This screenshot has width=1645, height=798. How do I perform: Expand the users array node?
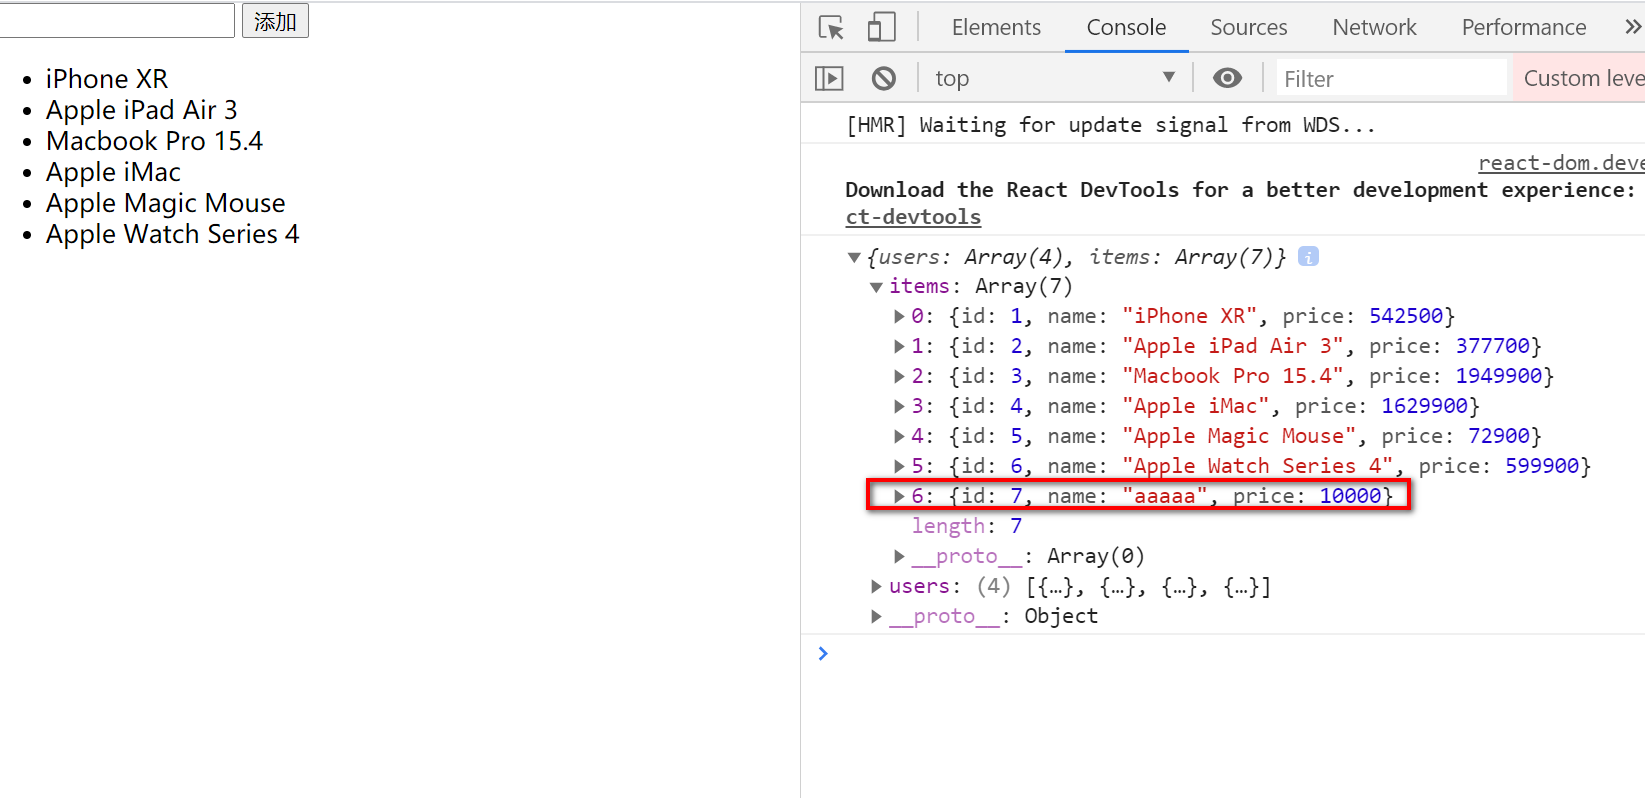[x=876, y=586]
